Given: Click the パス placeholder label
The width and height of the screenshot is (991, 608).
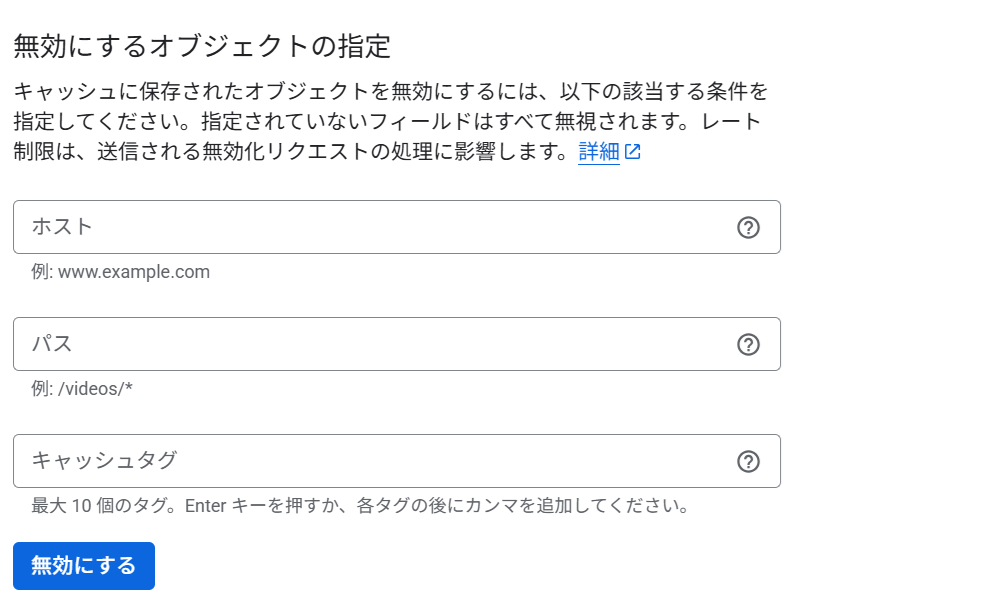Looking at the screenshot, I should click(52, 343).
